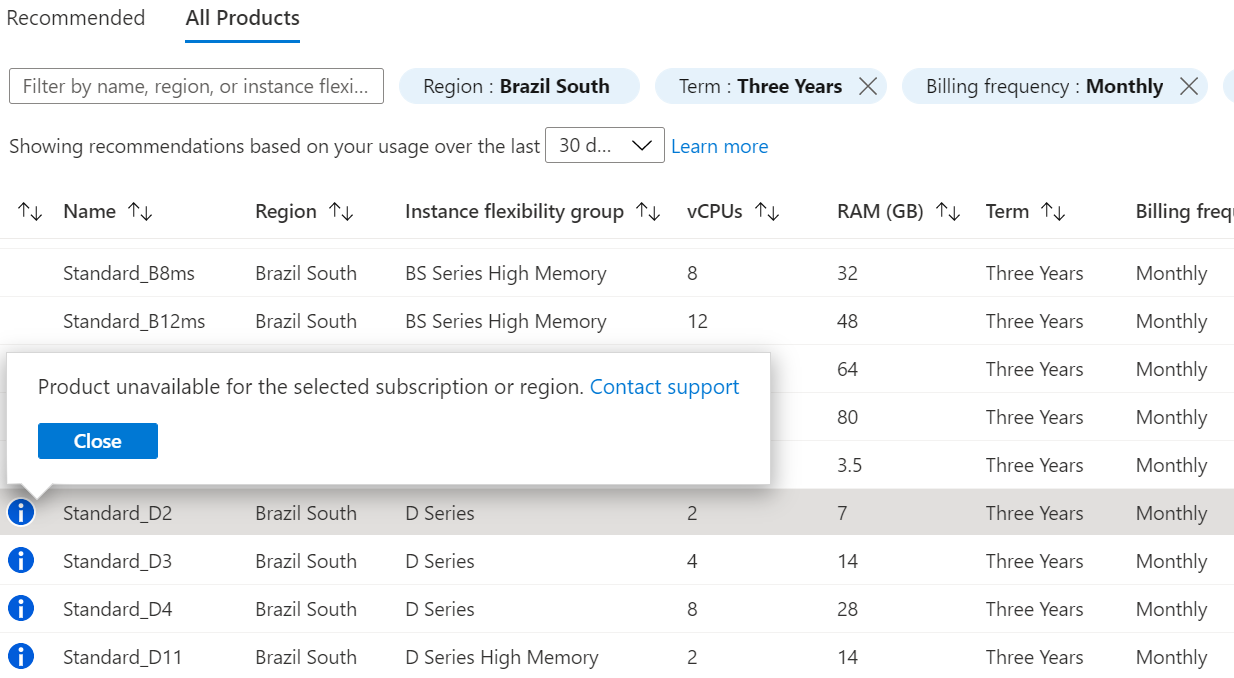1234x678 pixels.
Task: Sort by Instance flexibility group arrows
Action: click(649, 212)
